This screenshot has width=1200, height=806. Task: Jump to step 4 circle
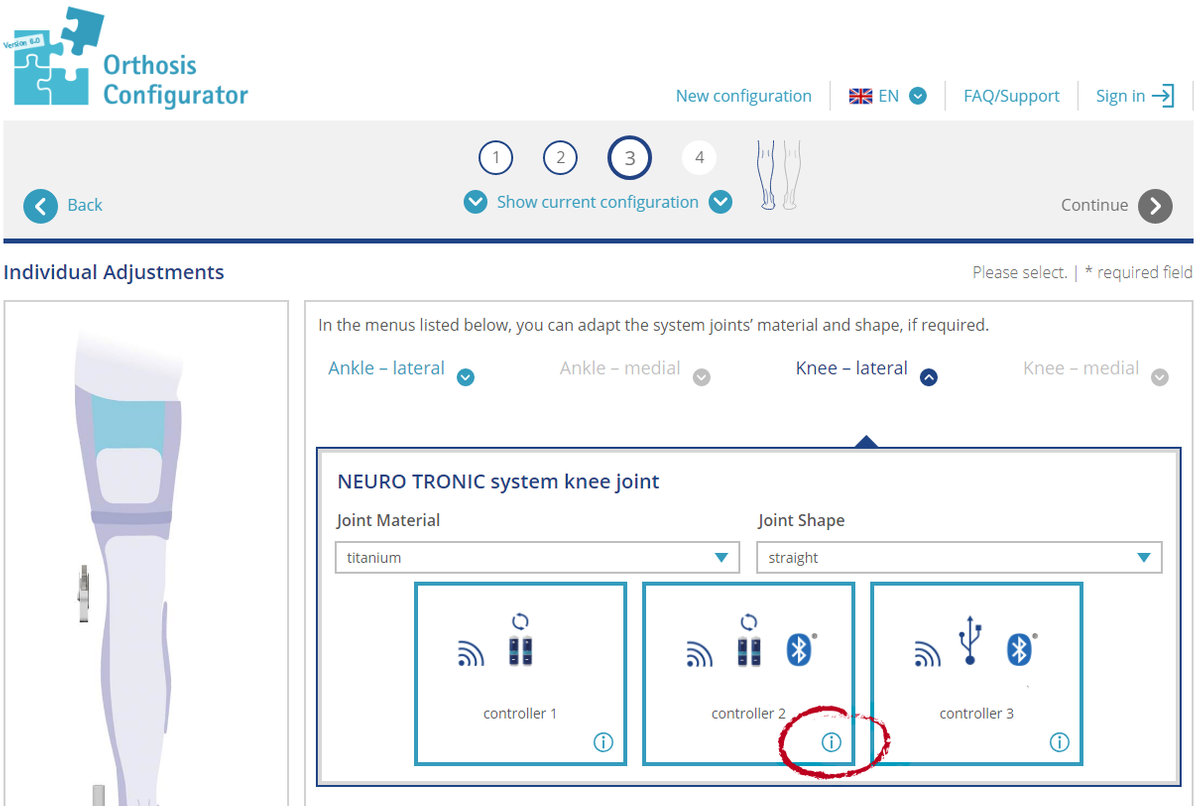(x=699, y=157)
